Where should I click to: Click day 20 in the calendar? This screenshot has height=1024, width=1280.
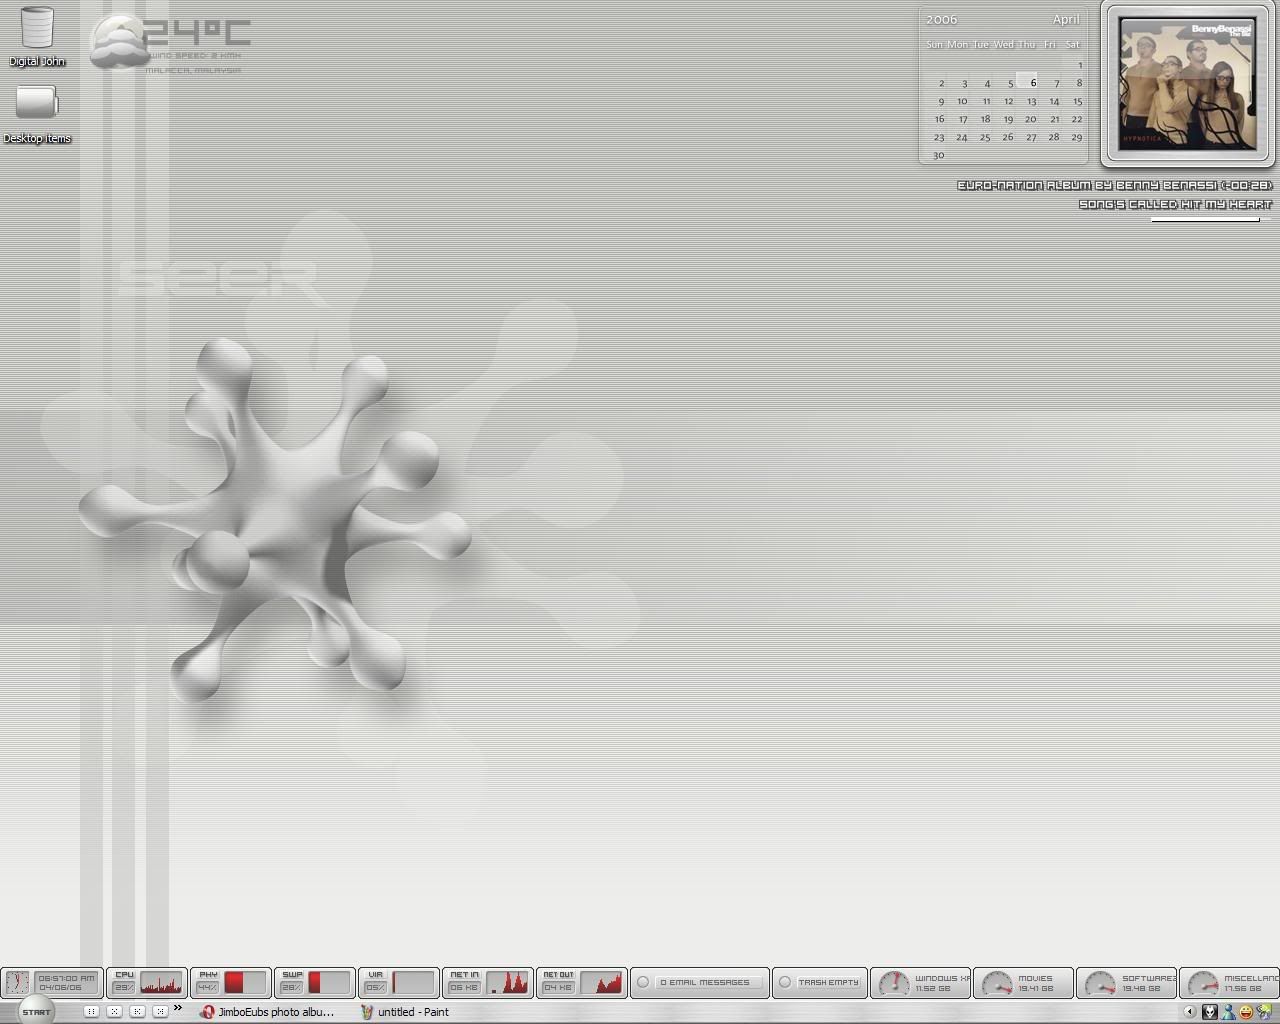(x=1030, y=119)
